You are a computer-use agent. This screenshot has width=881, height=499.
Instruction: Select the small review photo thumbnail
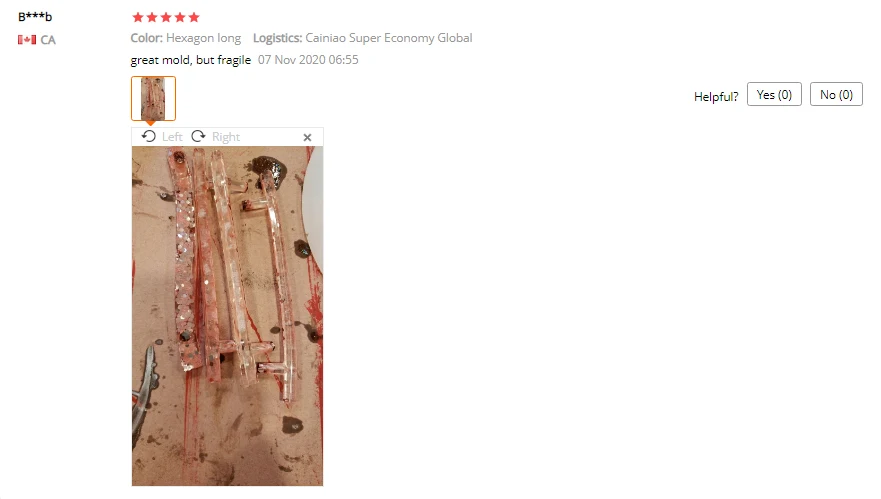pos(153,98)
